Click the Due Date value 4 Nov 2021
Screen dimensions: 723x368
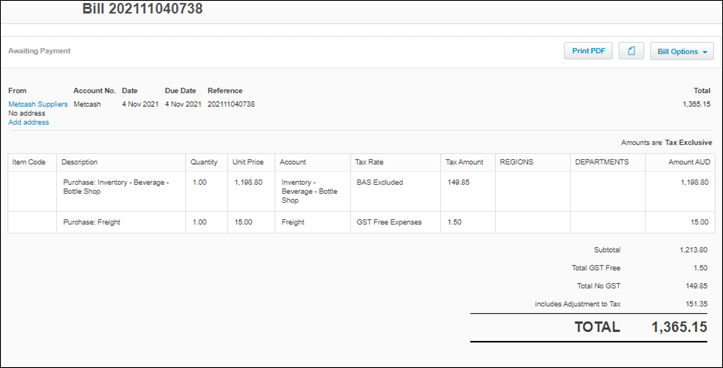pos(183,104)
